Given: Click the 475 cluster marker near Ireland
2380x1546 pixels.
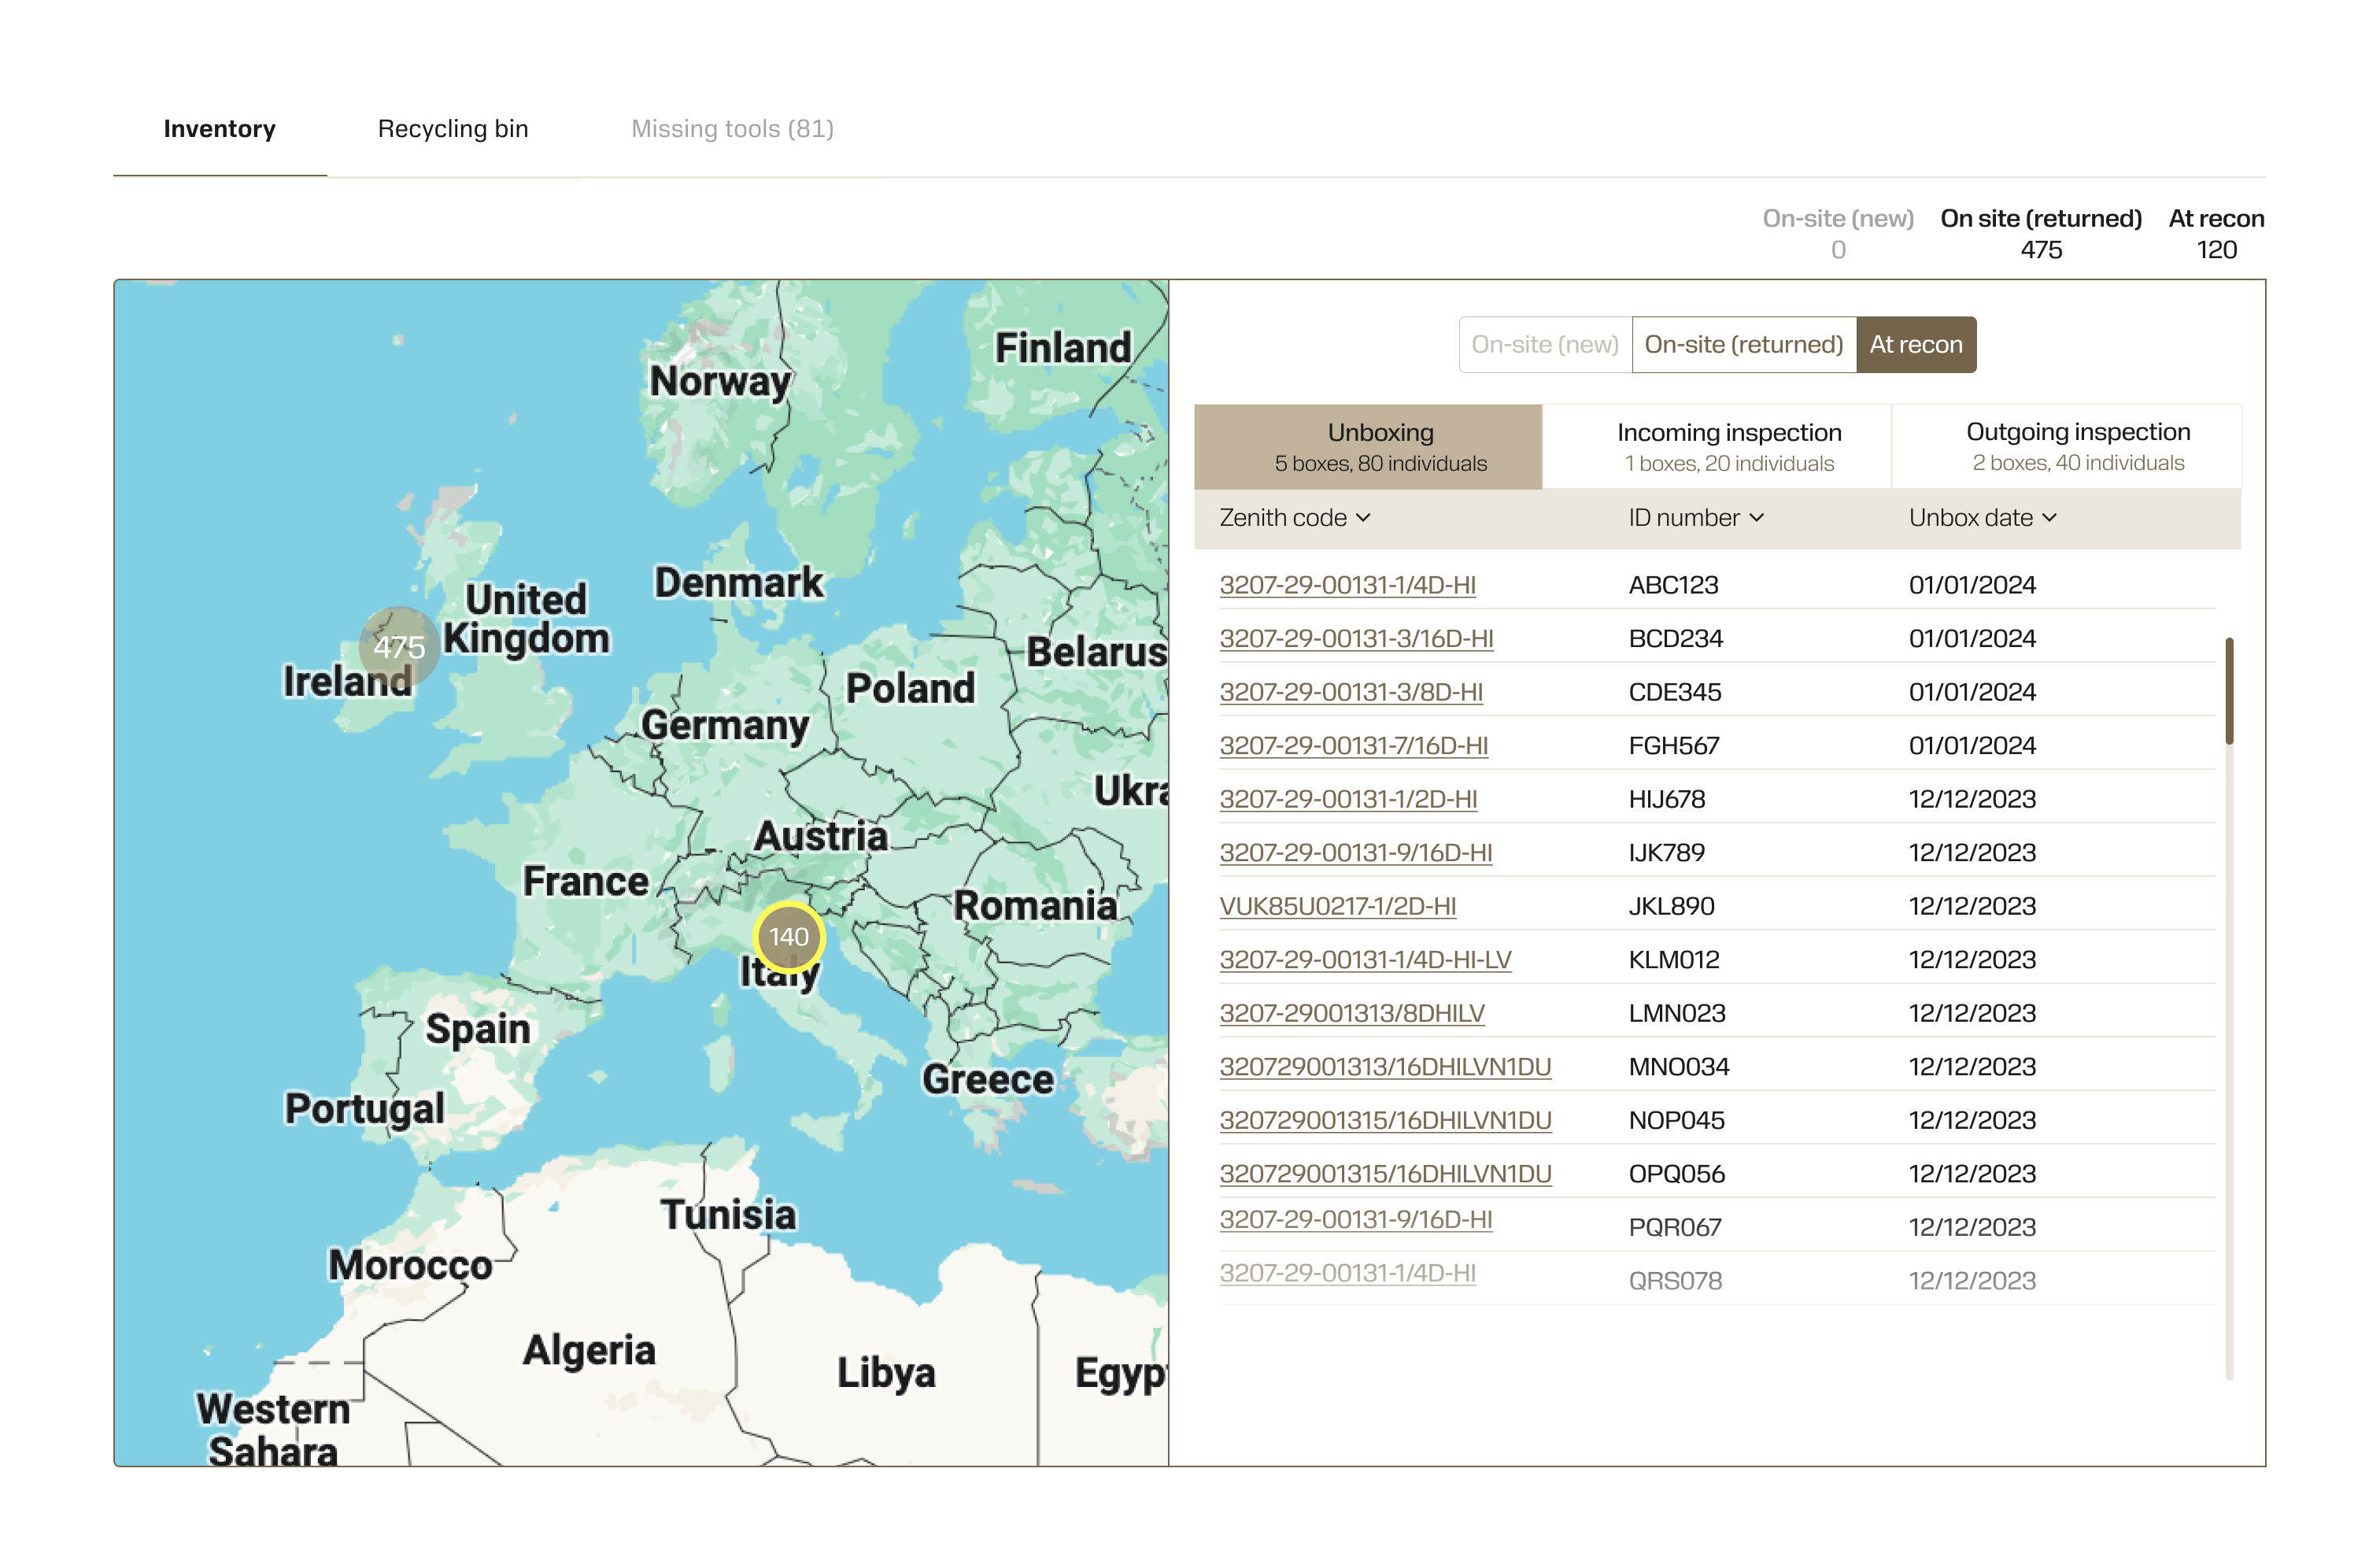Looking at the screenshot, I should [399, 647].
